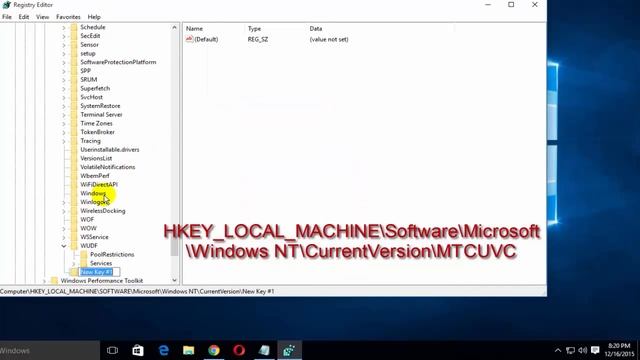
Task: Click the (value not set) data cell
Action: [329, 40]
